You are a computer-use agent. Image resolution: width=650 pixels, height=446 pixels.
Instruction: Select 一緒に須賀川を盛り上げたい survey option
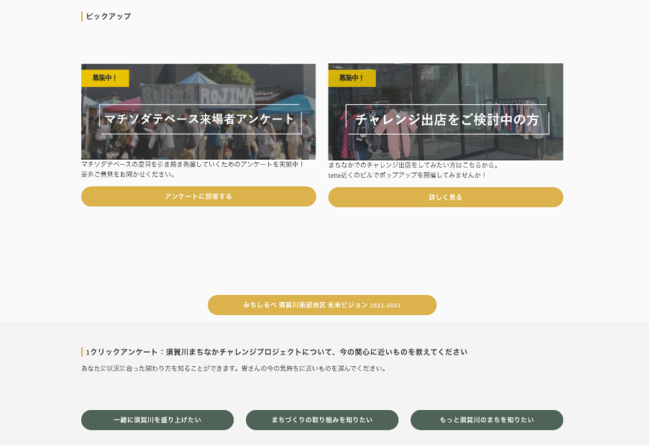click(x=157, y=420)
